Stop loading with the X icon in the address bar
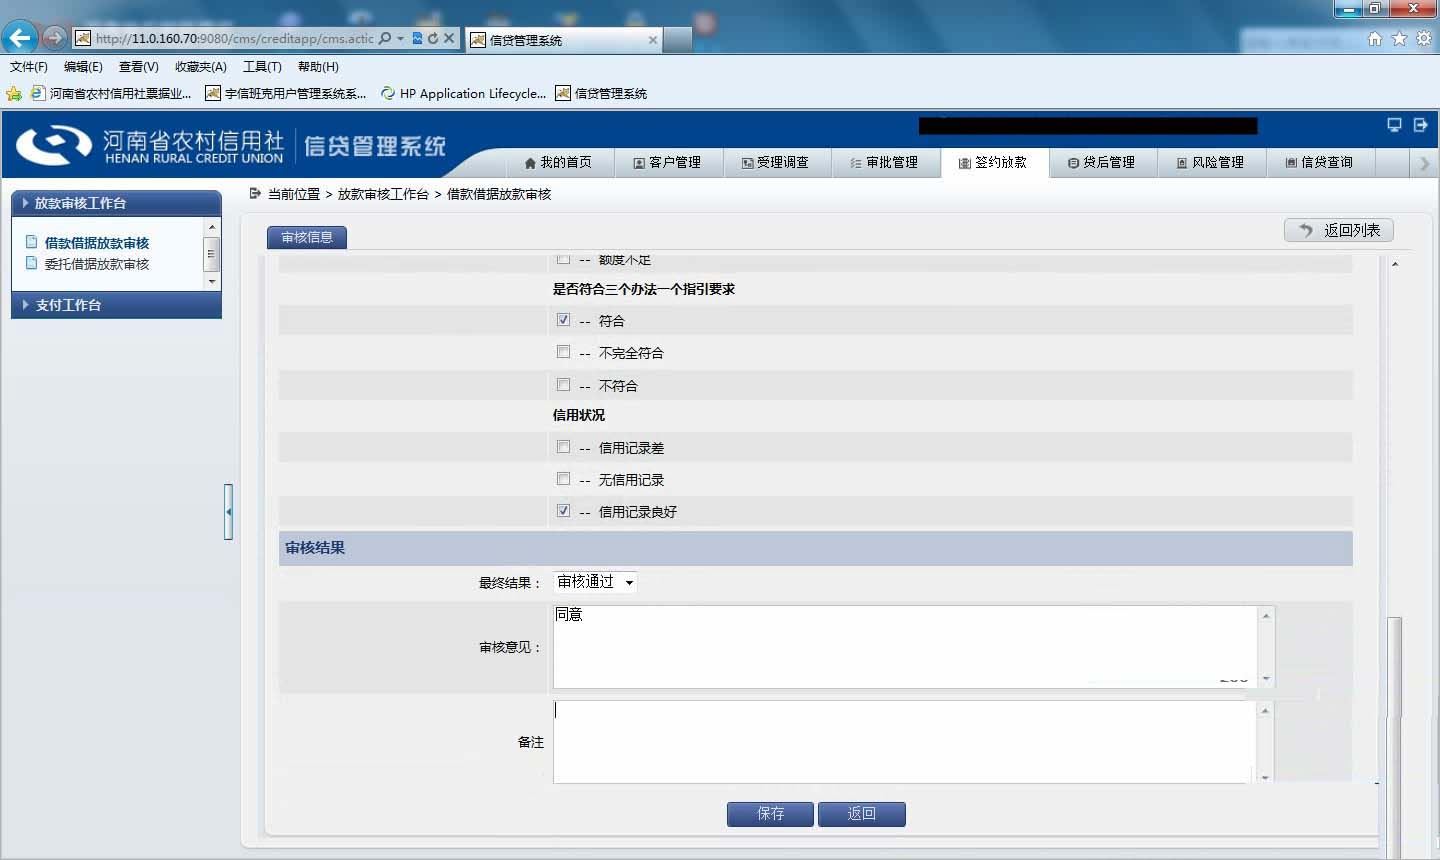Image resolution: width=1440 pixels, height=860 pixels. tap(449, 38)
